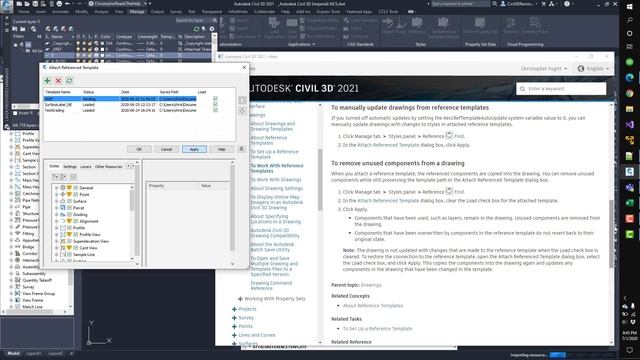
Task: Toggle the Alignment styles checkbox in tree
Action: (x=76, y=221)
